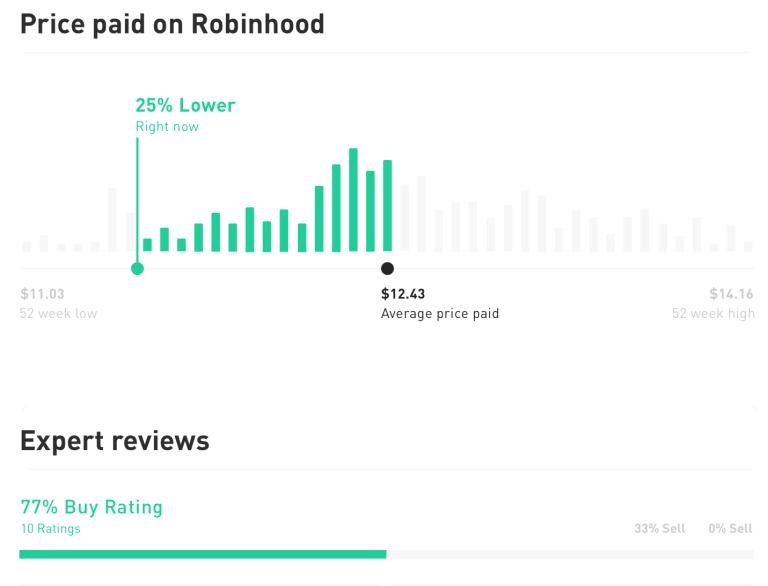Click the "Right now" text
The height and width of the screenshot is (586, 768).
click(x=167, y=127)
